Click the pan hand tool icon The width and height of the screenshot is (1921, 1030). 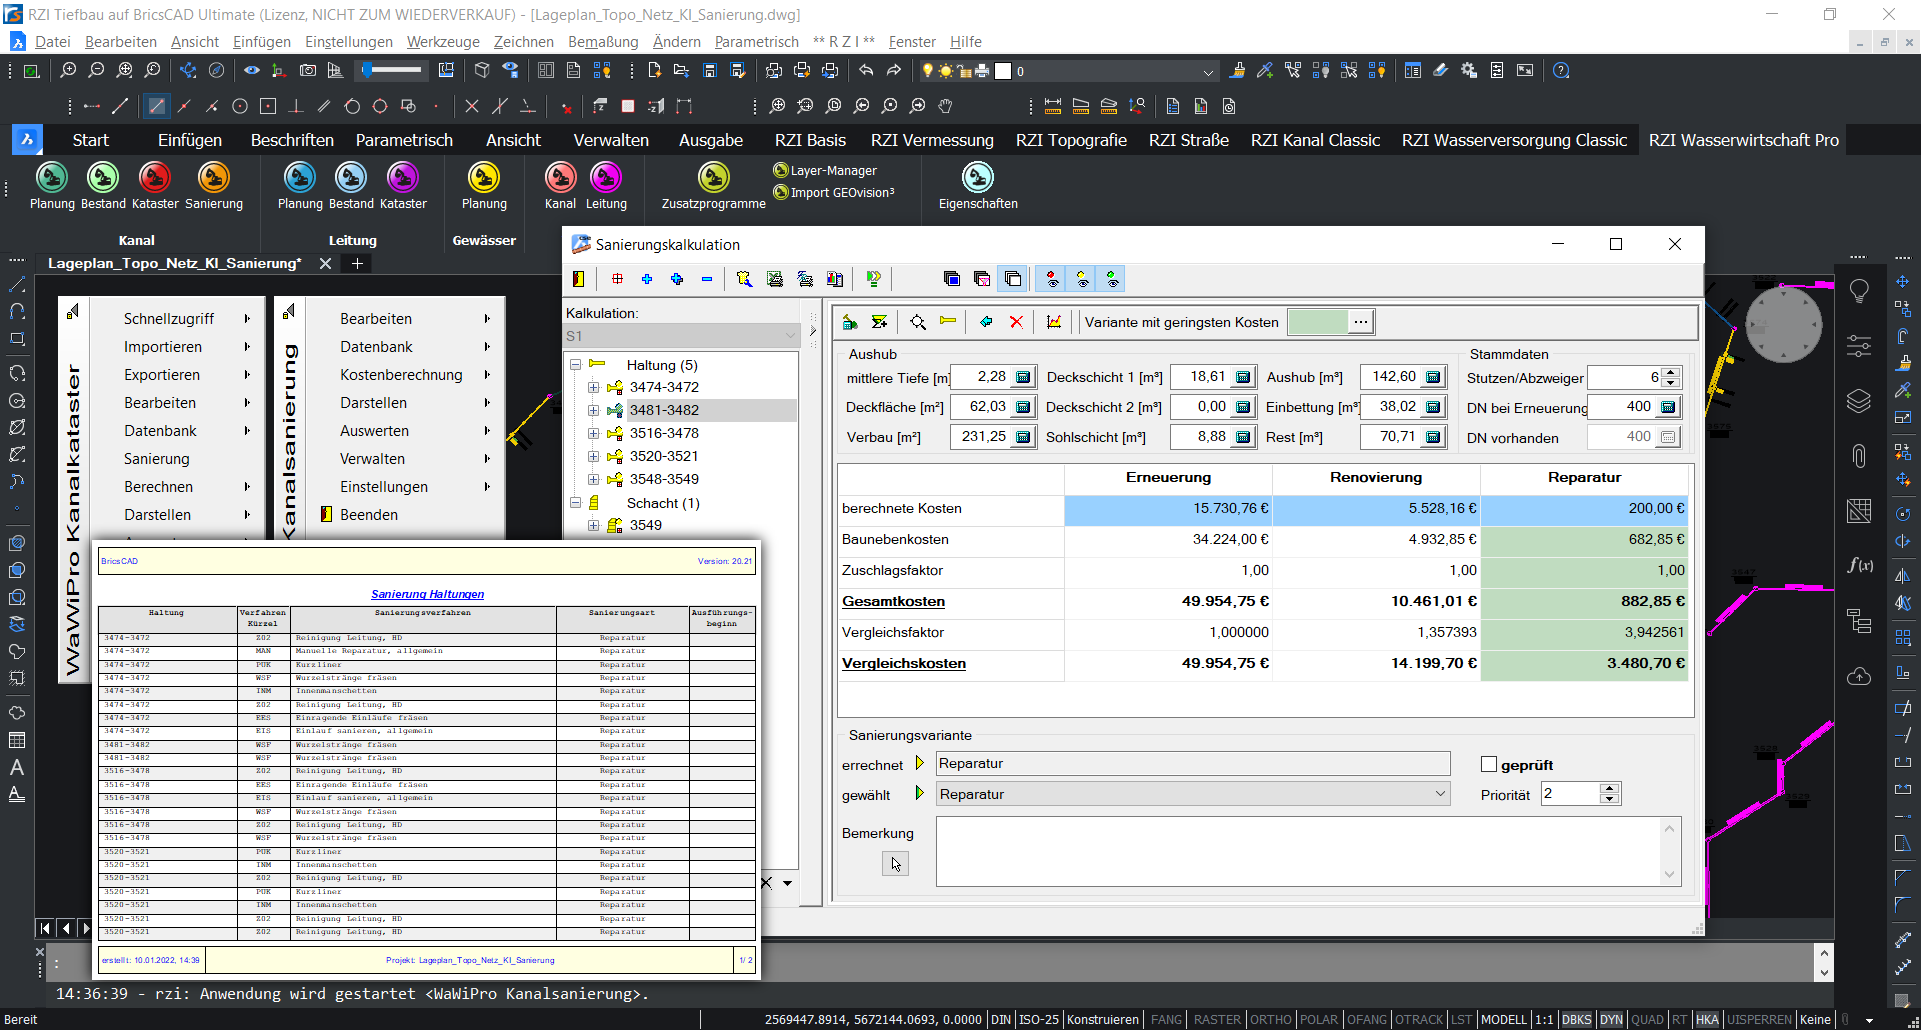point(946,106)
